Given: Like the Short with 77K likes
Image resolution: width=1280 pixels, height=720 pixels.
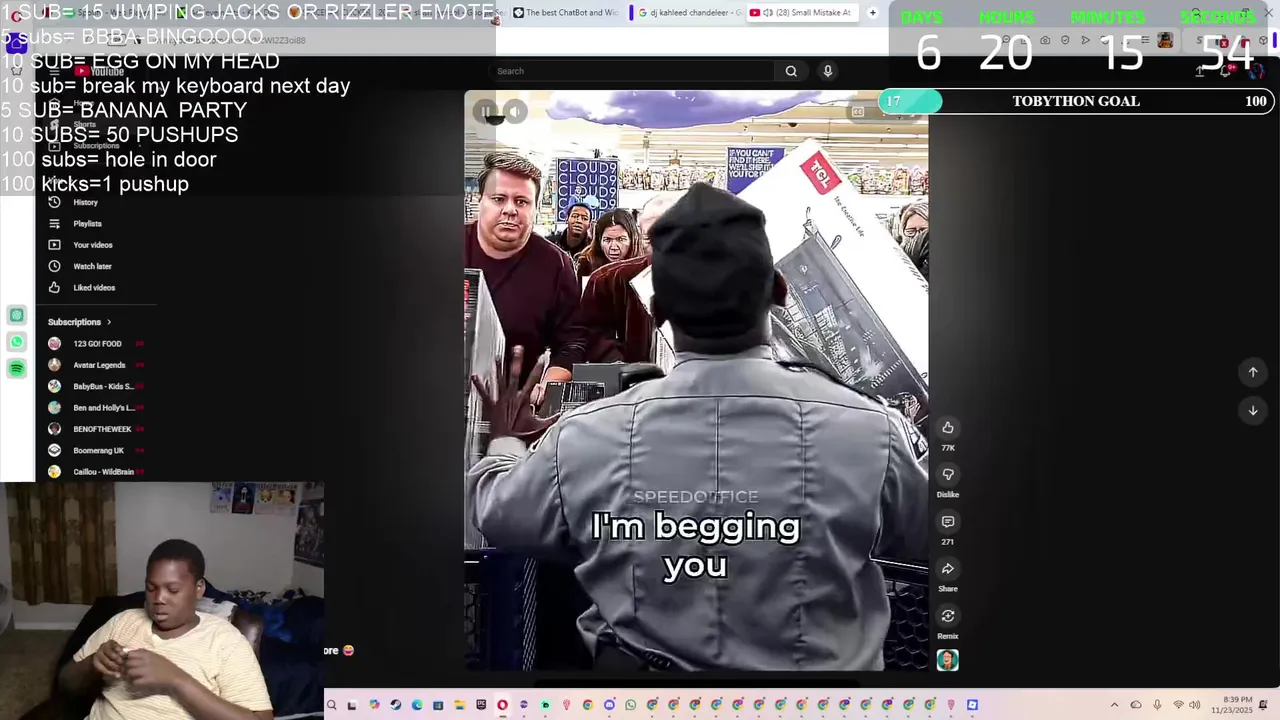Looking at the screenshot, I should (948, 428).
